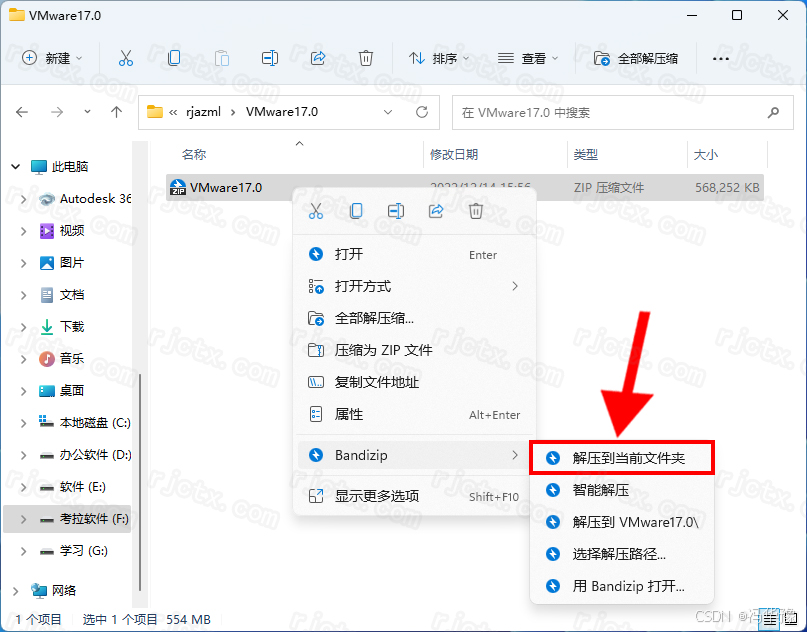Click the Paste icon in the top toolbar
807x632 pixels.
click(x=222, y=58)
